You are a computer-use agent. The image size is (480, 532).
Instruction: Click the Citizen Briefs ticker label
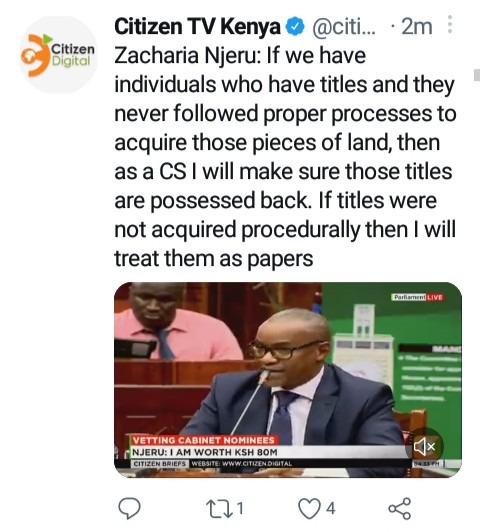click(x=160, y=464)
